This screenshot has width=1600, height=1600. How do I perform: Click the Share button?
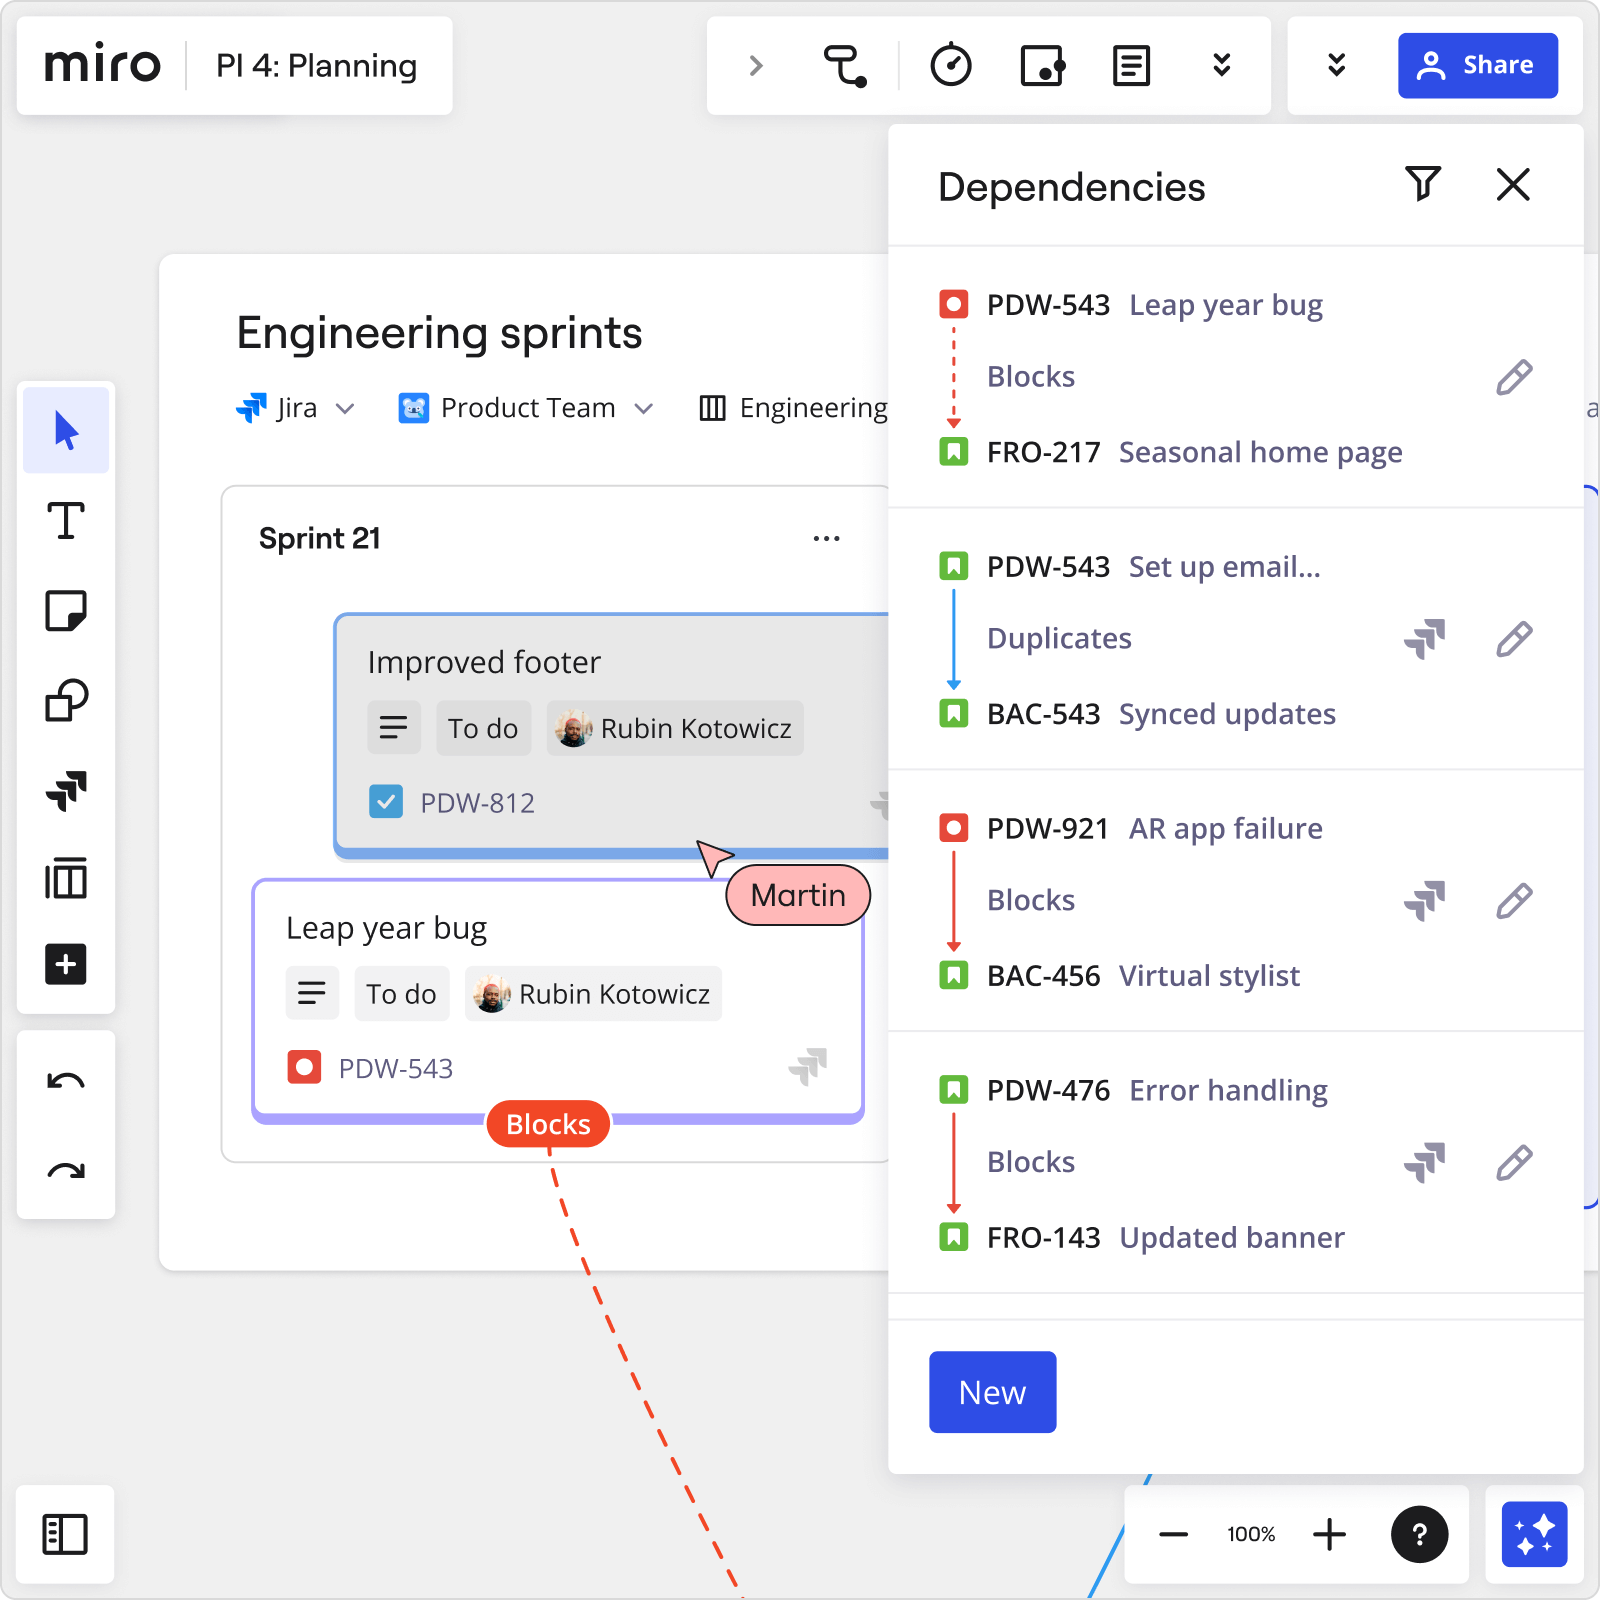[x=1477, y=66]
